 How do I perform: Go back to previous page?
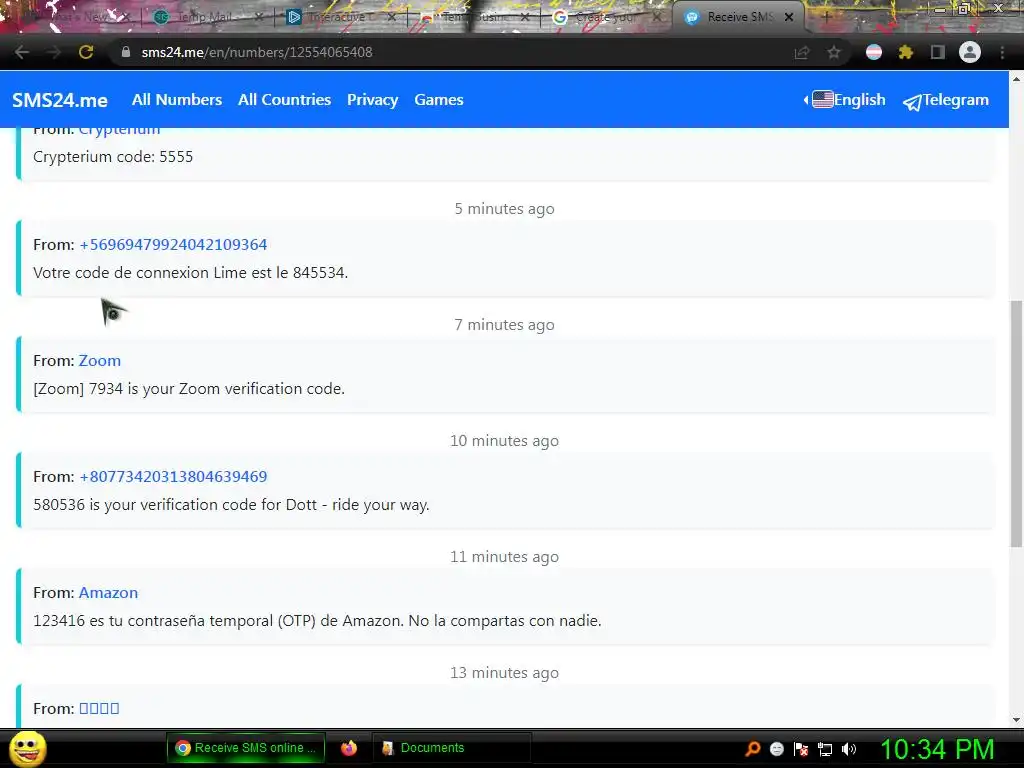click(x=22, y=52)
